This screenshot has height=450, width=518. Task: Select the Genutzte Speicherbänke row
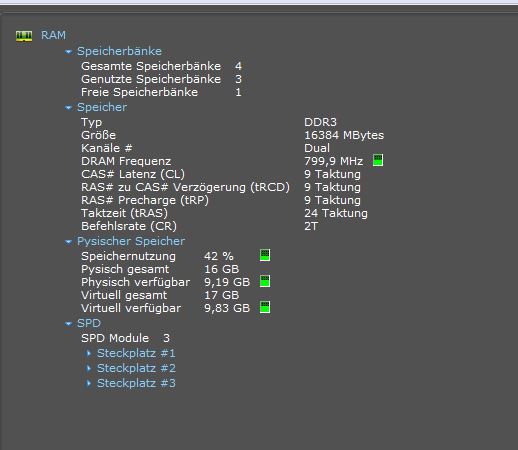click(x=161, y=79)
